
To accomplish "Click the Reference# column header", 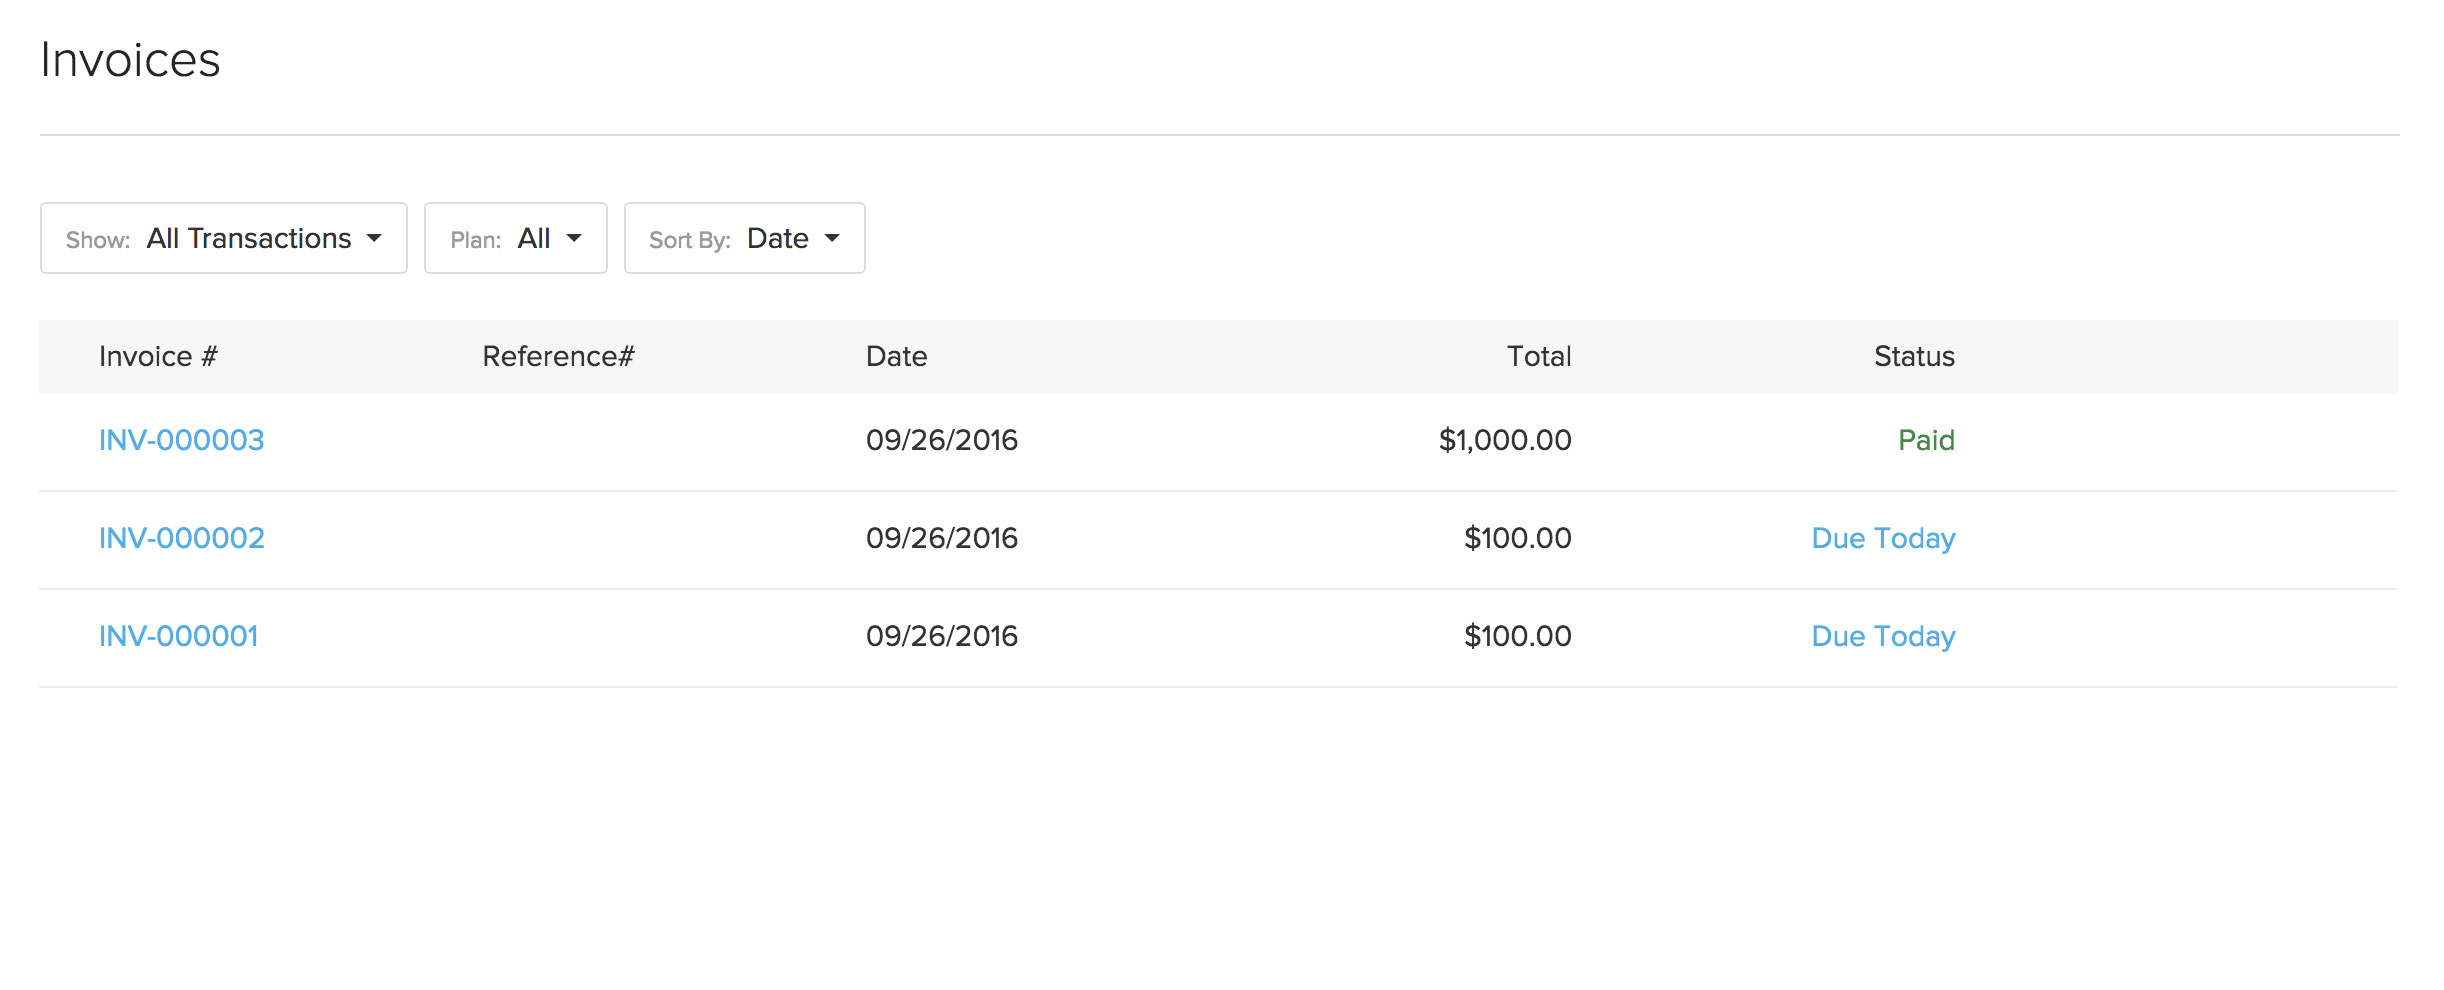I will (x=557, y=356).
